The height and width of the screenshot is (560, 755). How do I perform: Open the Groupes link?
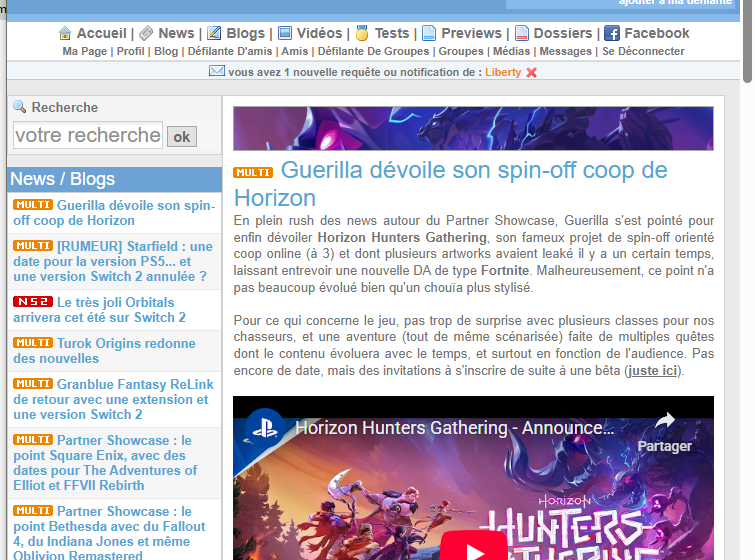click(x=461, y=51)
